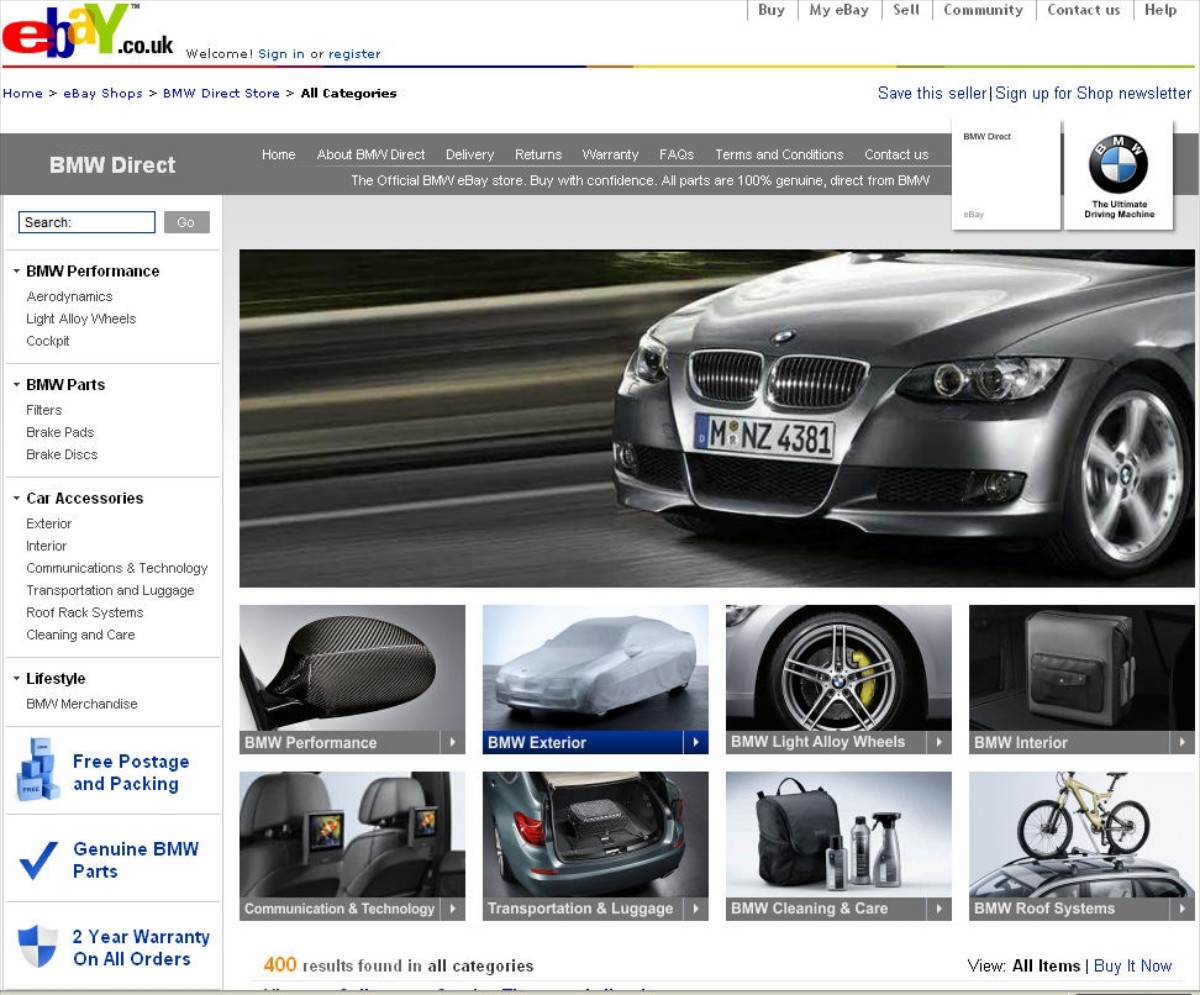Click arrow icon on BMW Exterior tile
Image resolution: width=1200 pixels, height=995 pixels.
(695, 742)
